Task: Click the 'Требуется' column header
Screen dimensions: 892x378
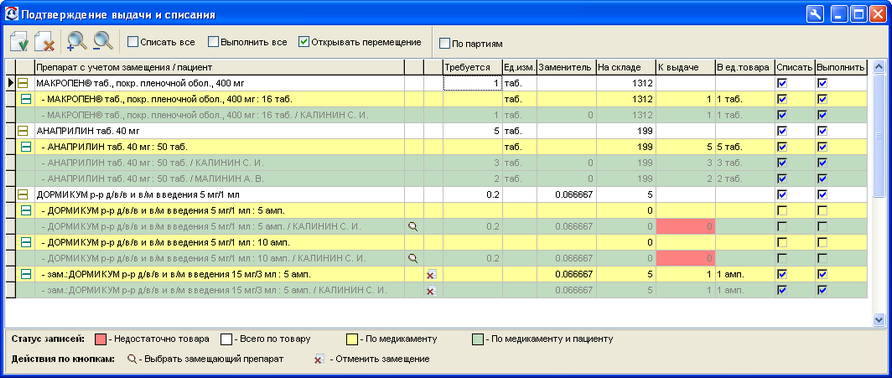Action: [x=473, y=67]
